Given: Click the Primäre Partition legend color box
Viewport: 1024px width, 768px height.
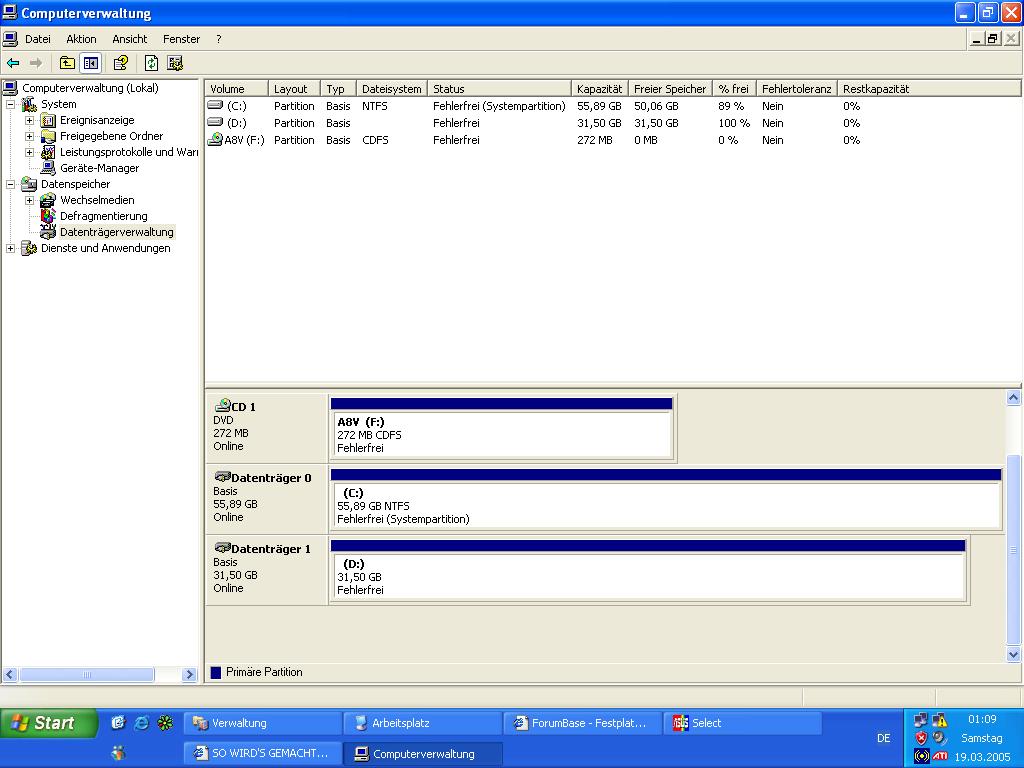Looking at the screenshot, I should 216,672.
